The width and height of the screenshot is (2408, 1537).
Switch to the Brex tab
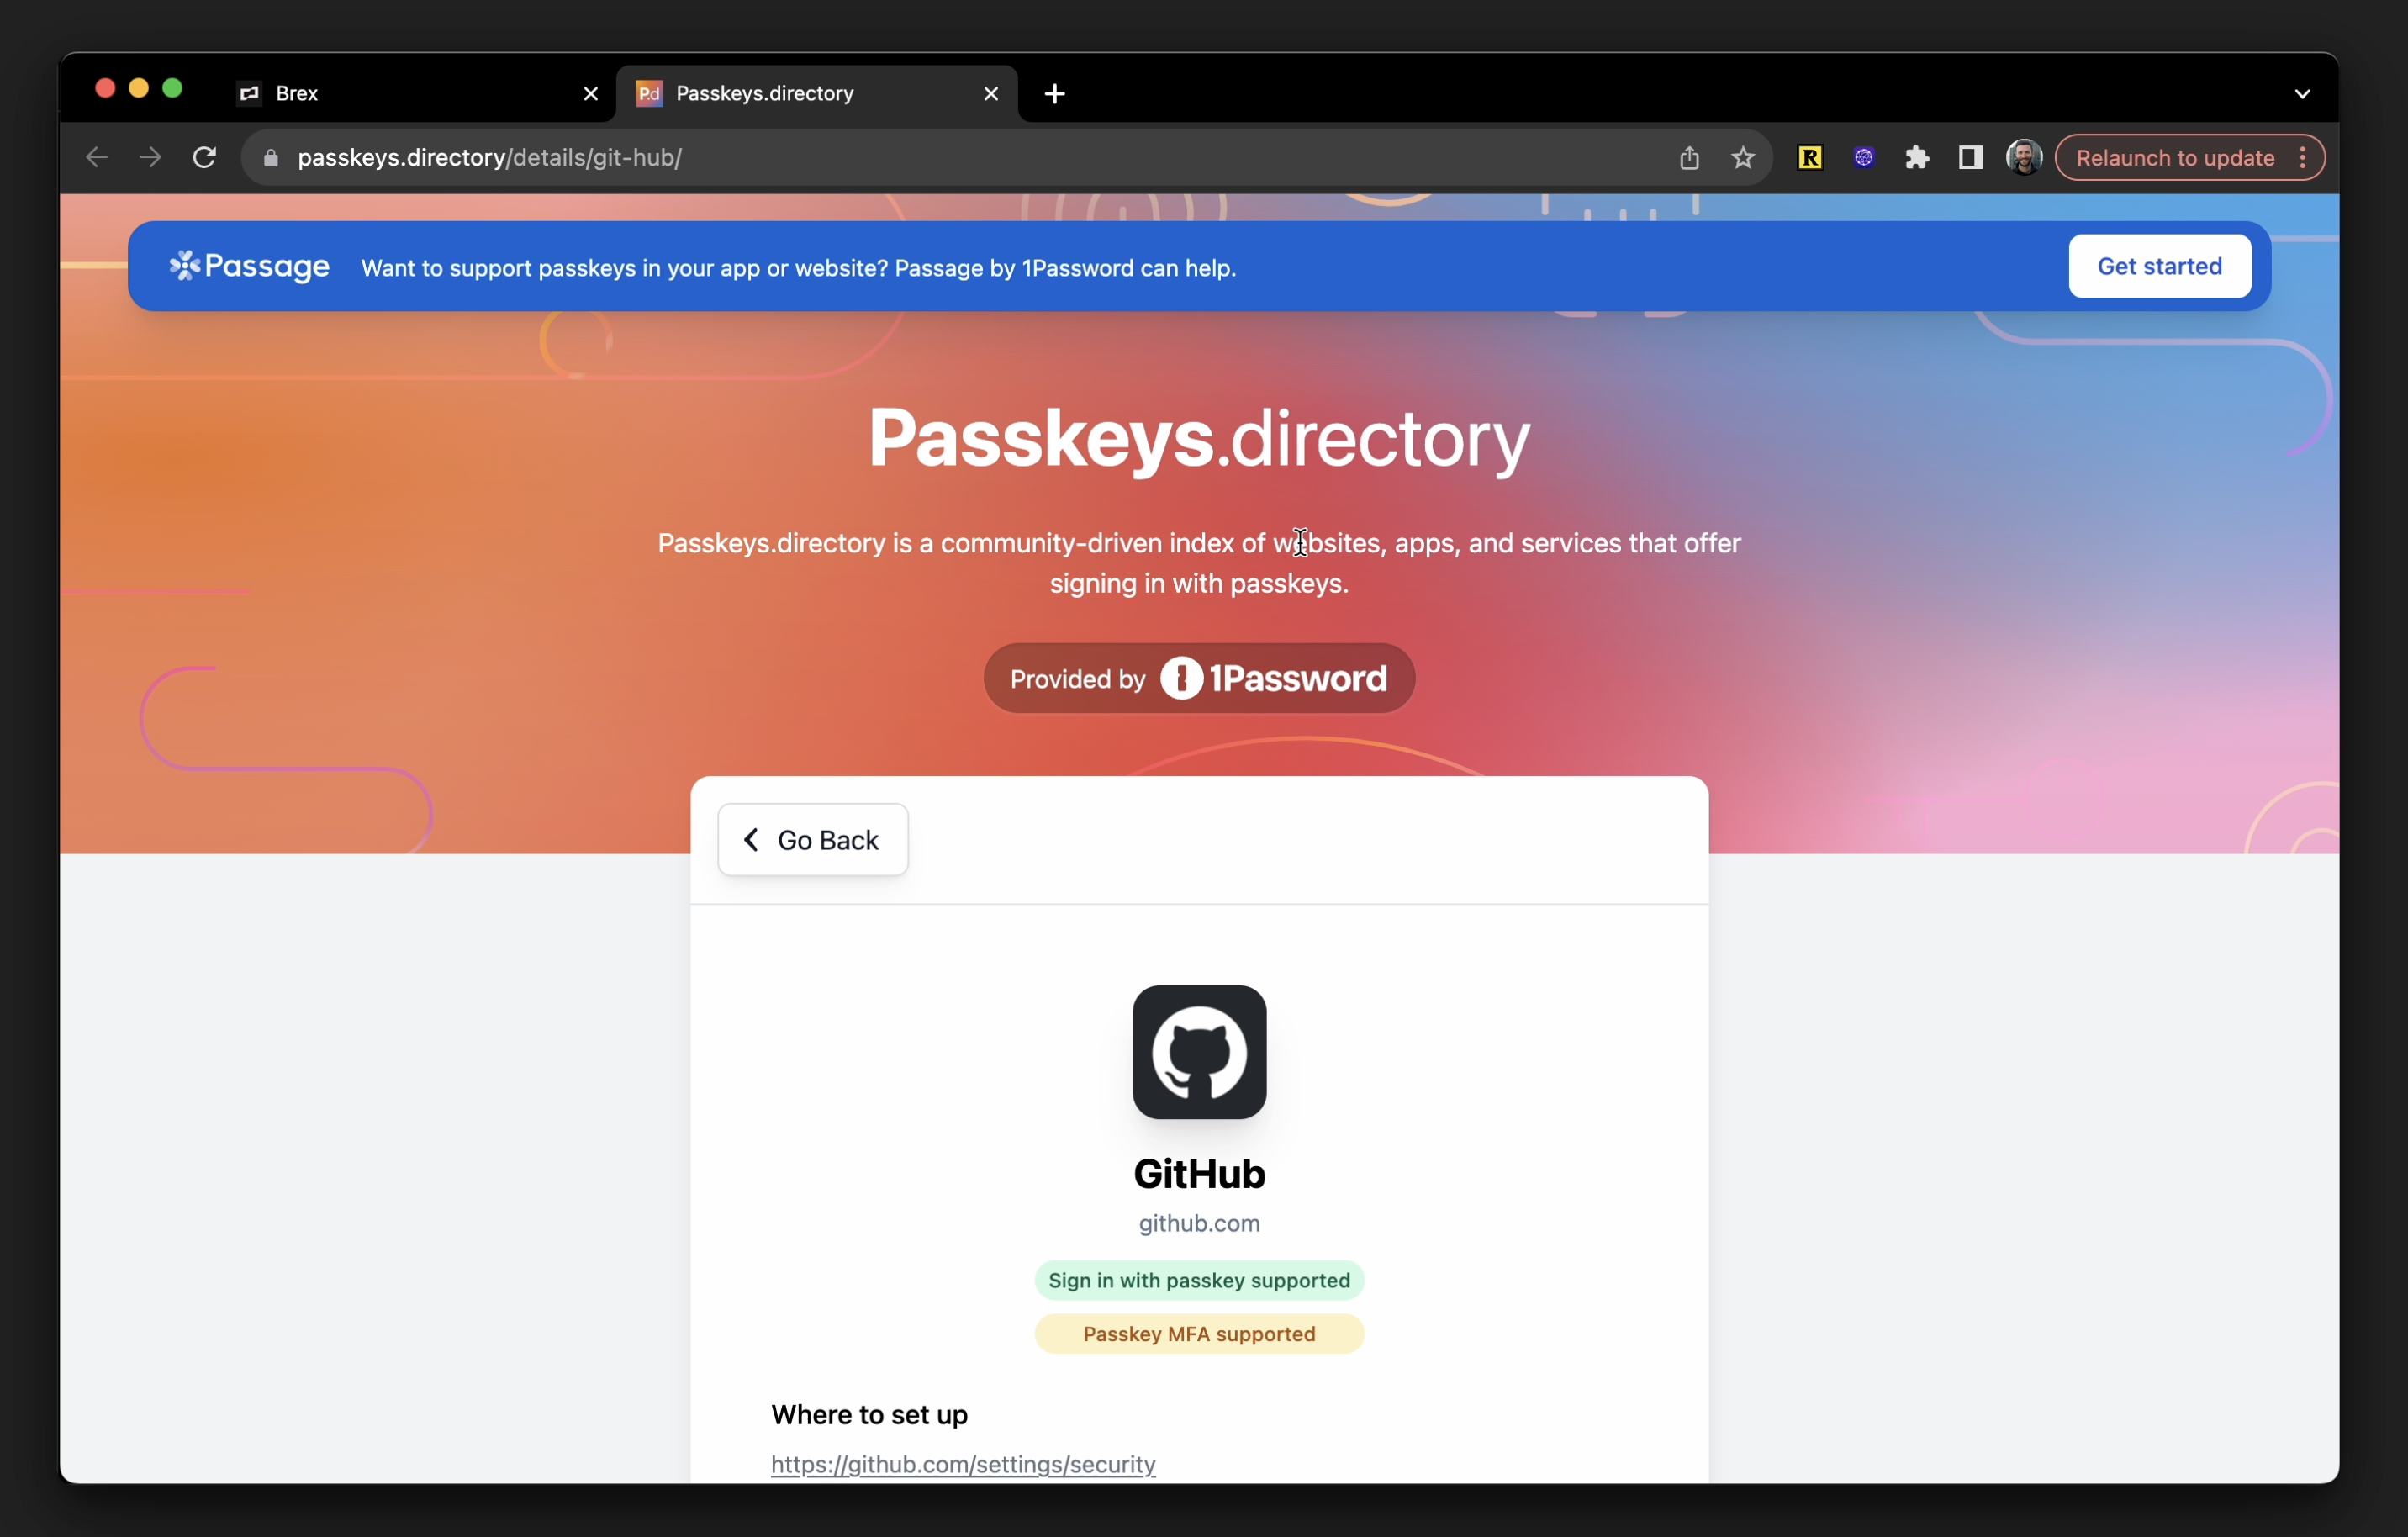point(417,93)
